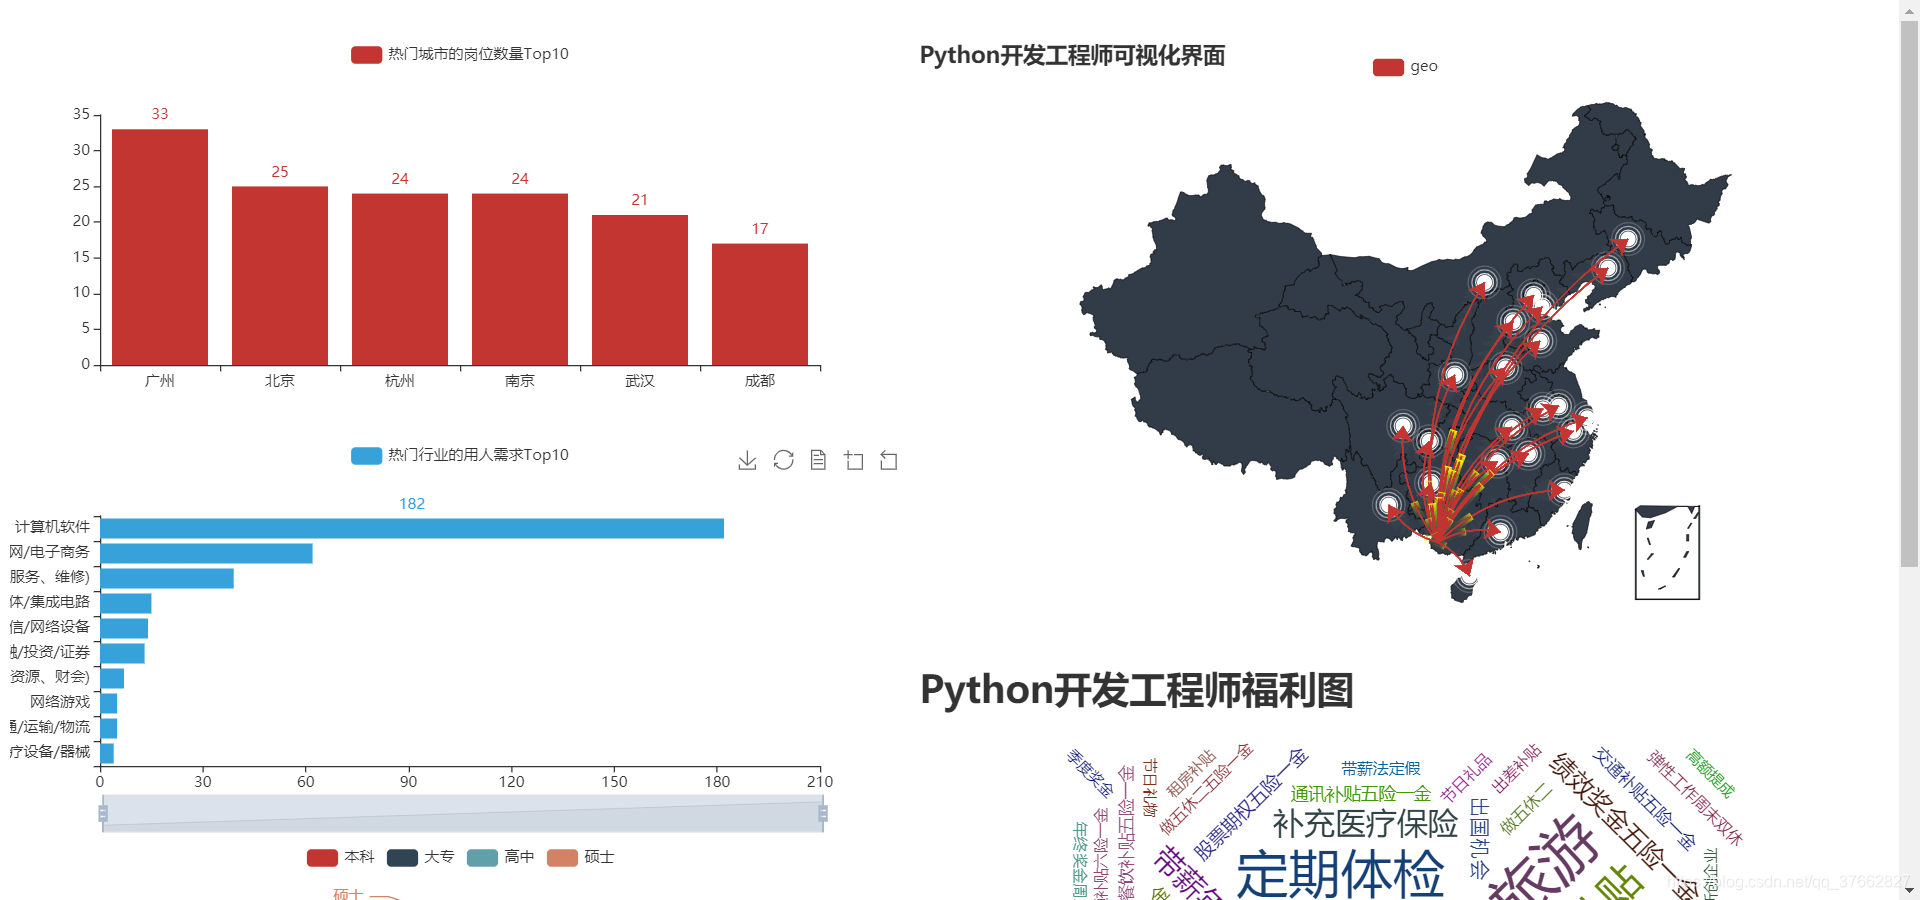Toggle the 硕士 legend item
1920x900 pixels.
580,857
